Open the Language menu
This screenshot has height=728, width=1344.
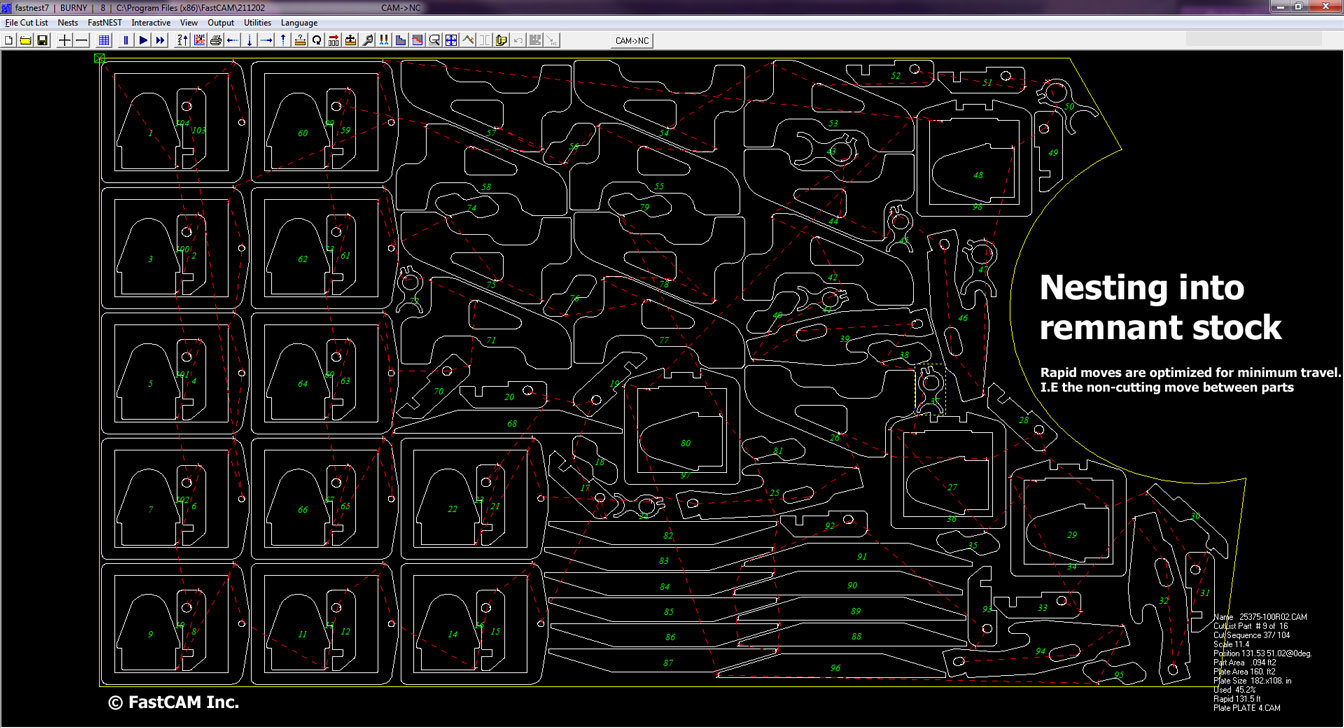click(299, 22)
